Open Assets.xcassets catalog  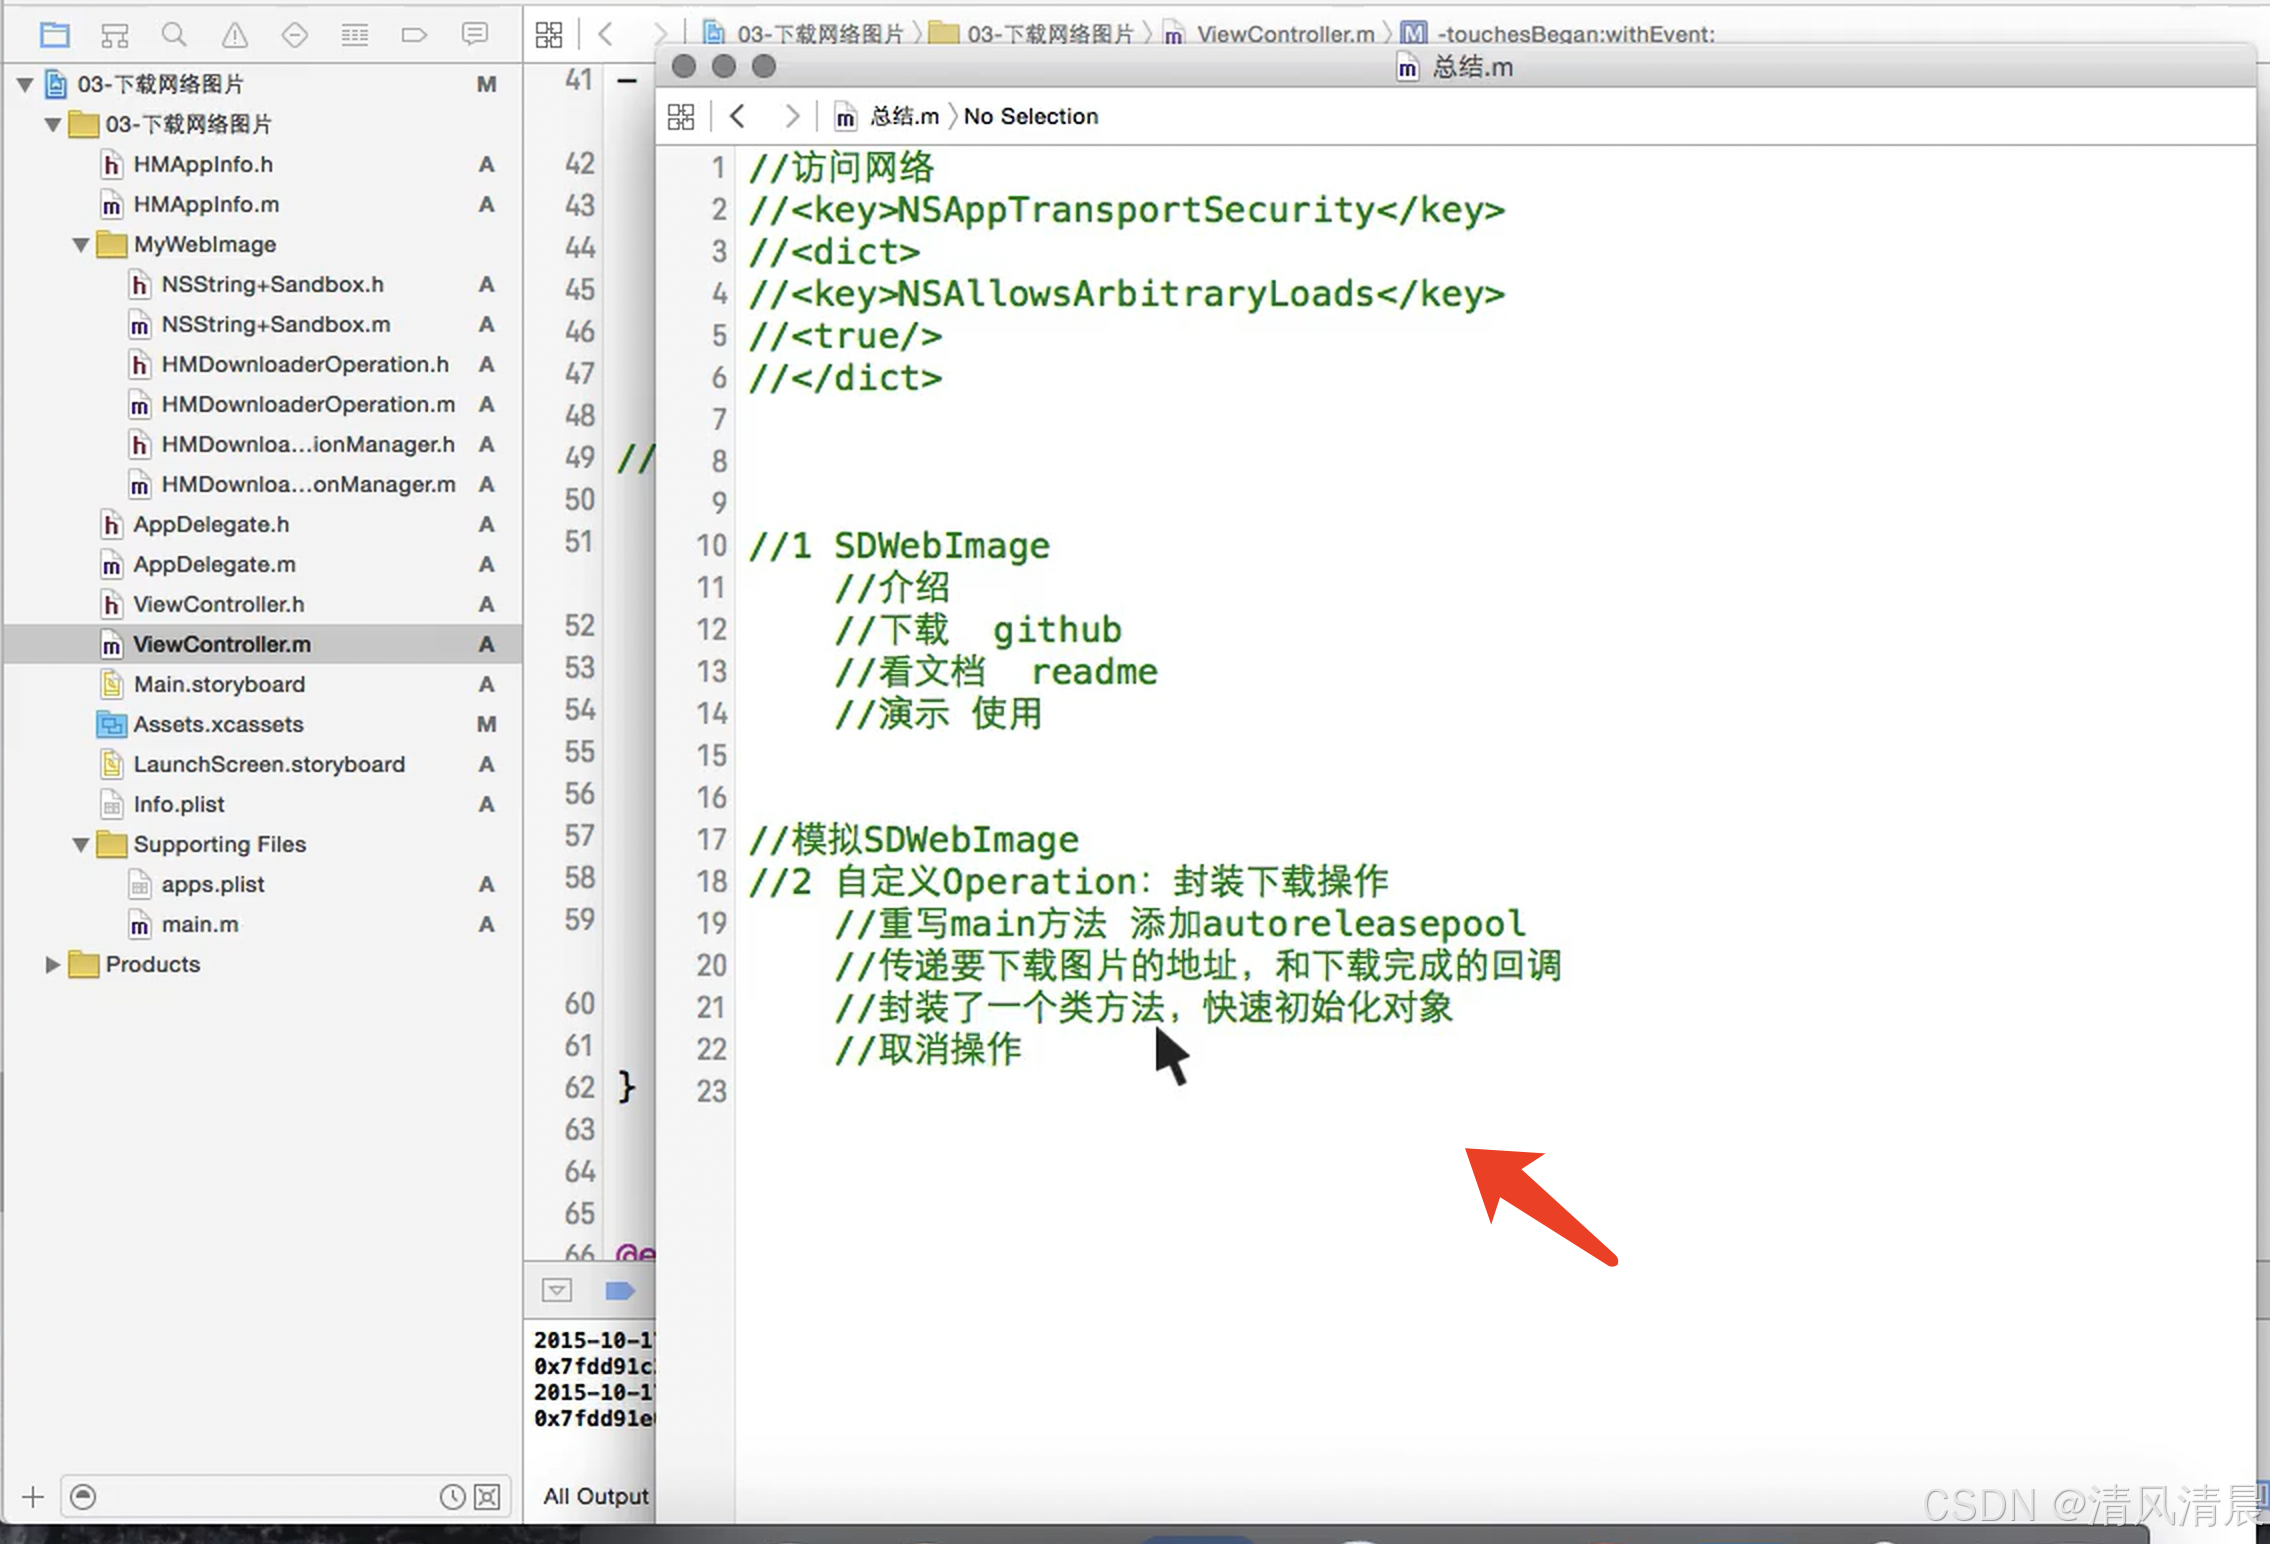point(218,725)
